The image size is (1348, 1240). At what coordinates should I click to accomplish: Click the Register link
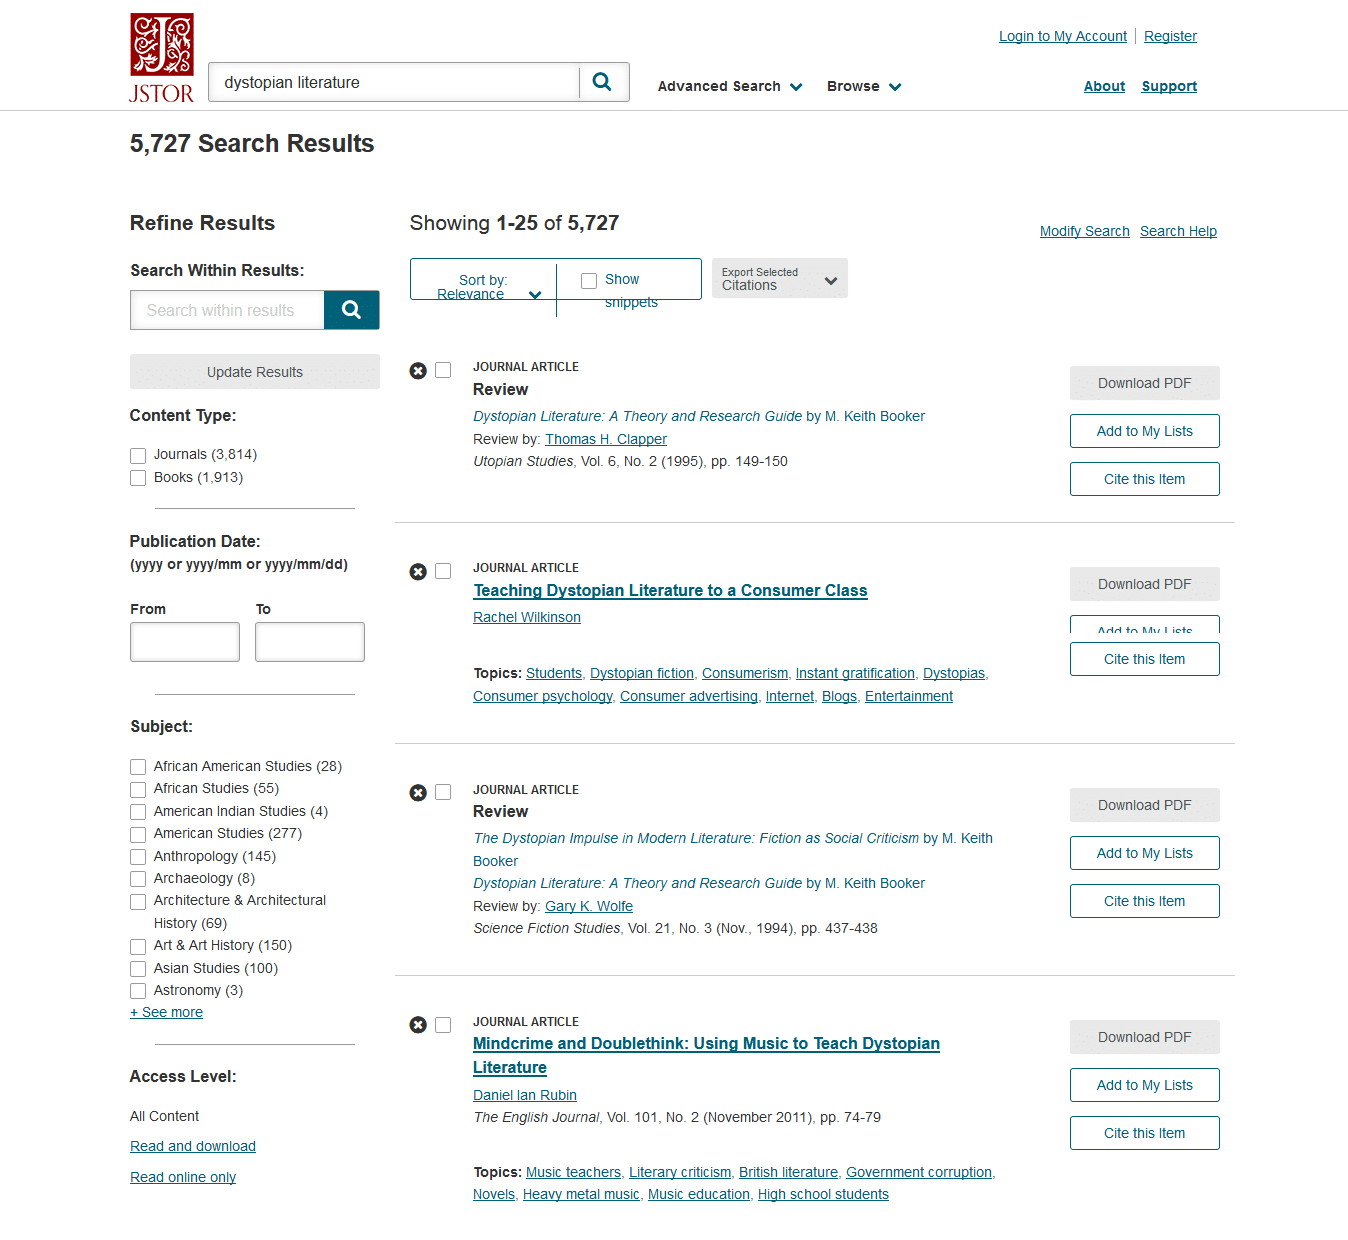click(x=1170, y=36)
